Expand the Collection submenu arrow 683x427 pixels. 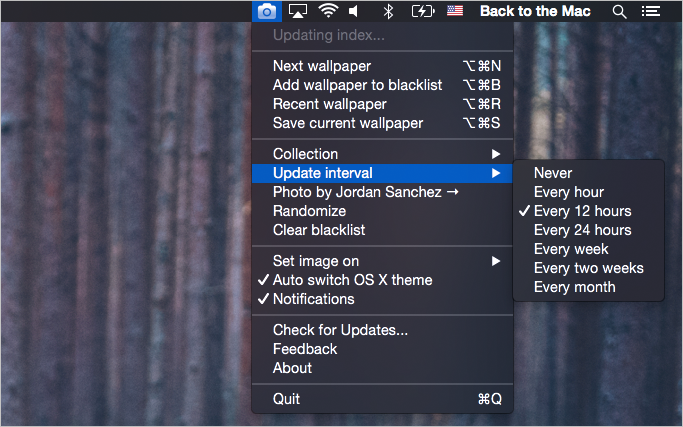496,154
